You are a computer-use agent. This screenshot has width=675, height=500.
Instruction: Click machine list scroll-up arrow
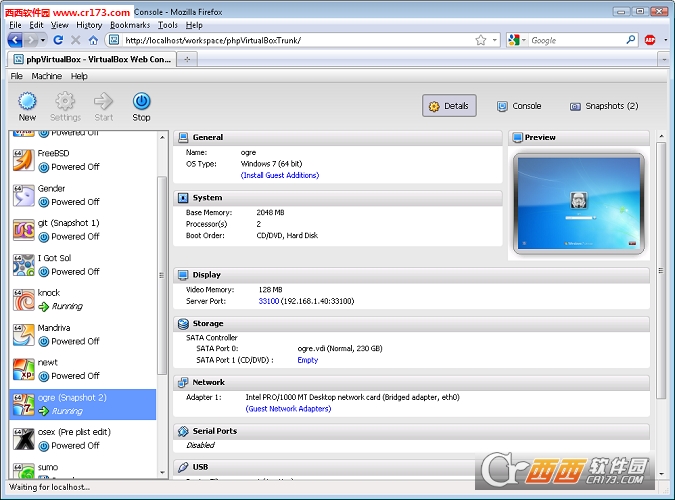coord(162,137)
